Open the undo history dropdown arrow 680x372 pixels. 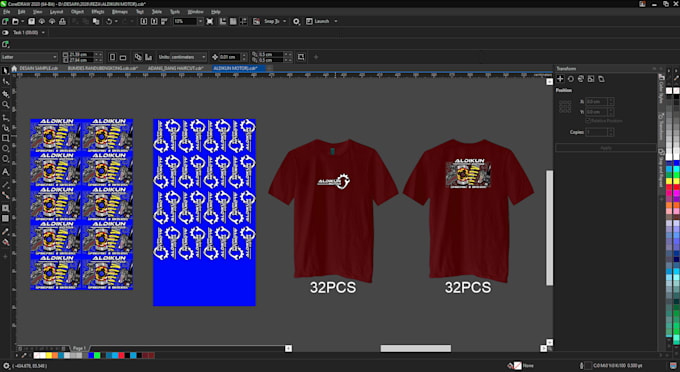(x=116, y=21)
